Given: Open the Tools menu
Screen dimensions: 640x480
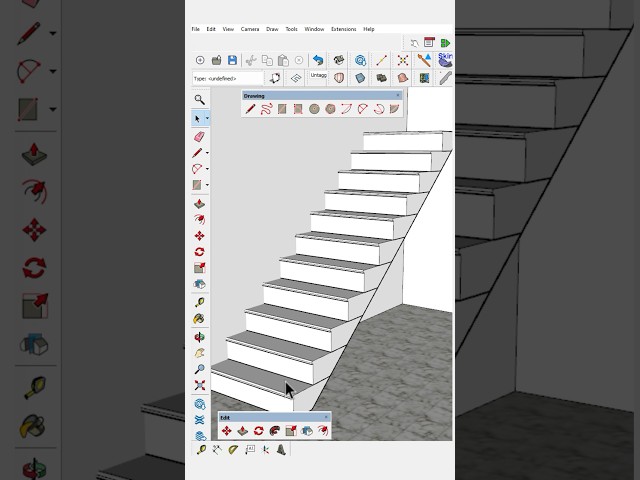Looking at the screenshot, I should coord(291,29).
